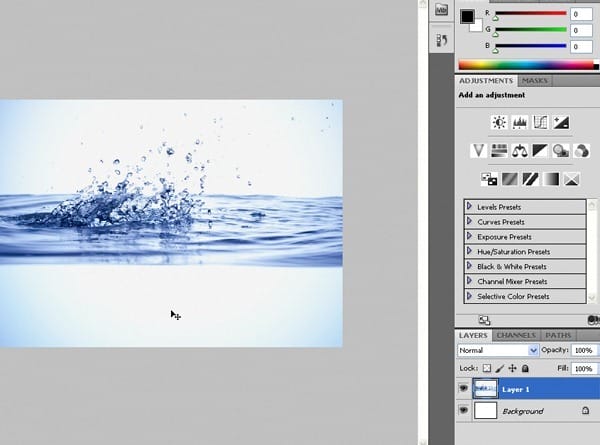Click the black foreground color swatch

467,16
